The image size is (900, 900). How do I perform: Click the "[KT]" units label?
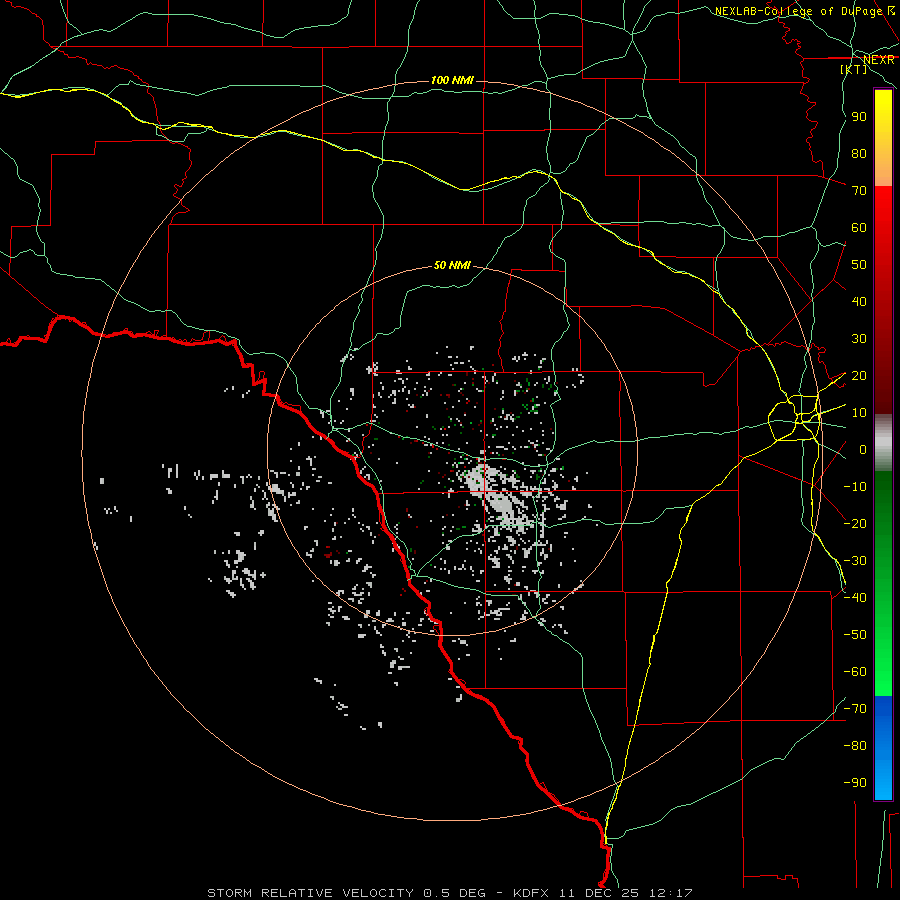(854, 69)
